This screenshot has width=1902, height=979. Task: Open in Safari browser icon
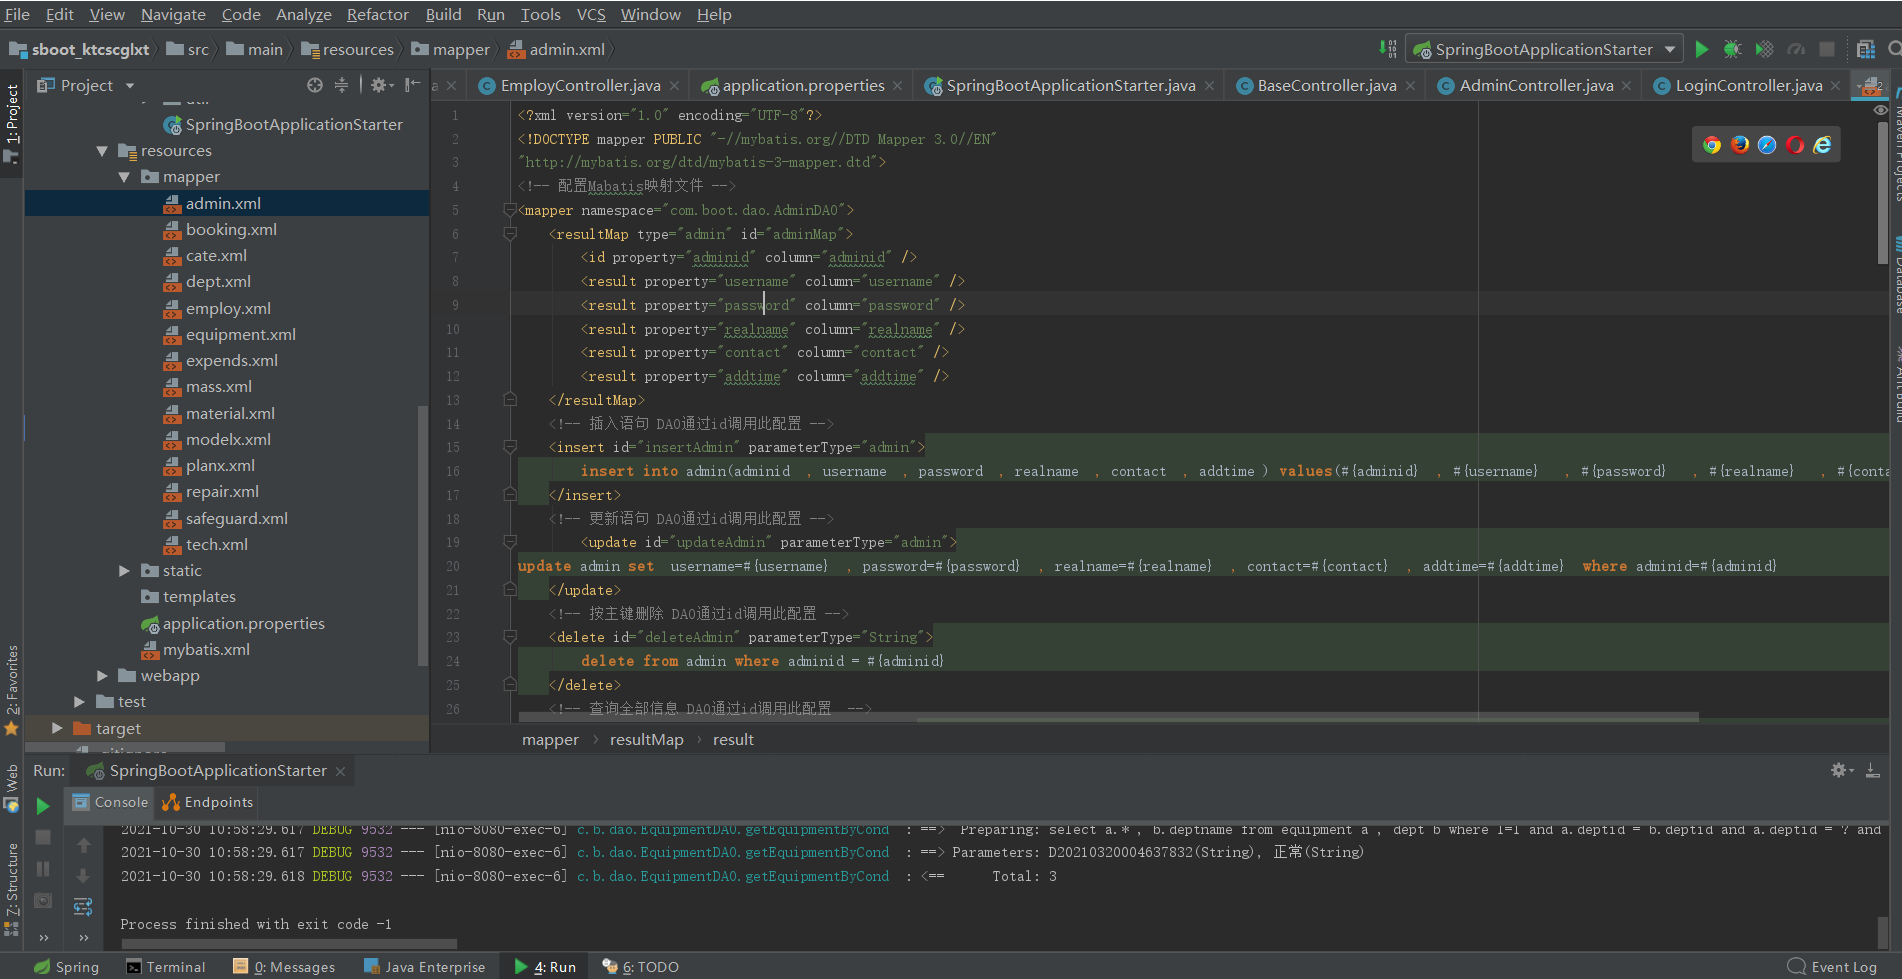click(1767, 145)
